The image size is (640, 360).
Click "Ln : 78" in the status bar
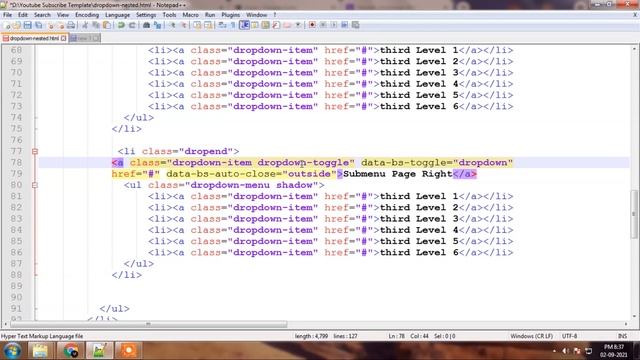click(x=396, y=336)
